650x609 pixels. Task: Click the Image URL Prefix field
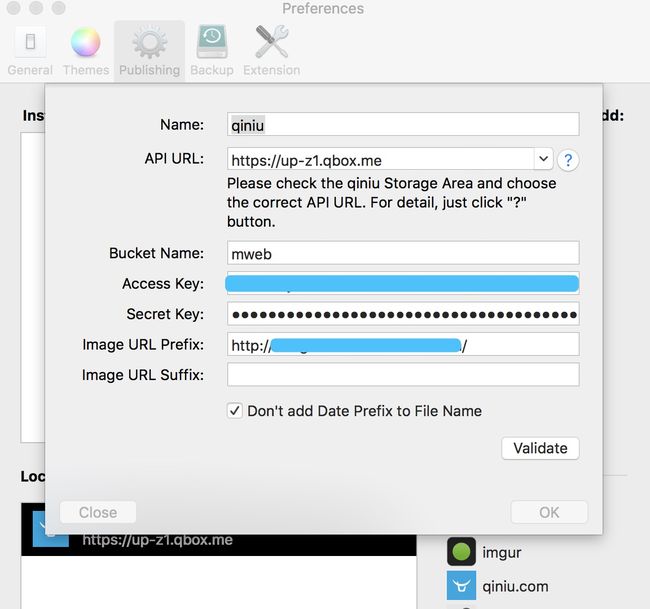tap(403, 345)
